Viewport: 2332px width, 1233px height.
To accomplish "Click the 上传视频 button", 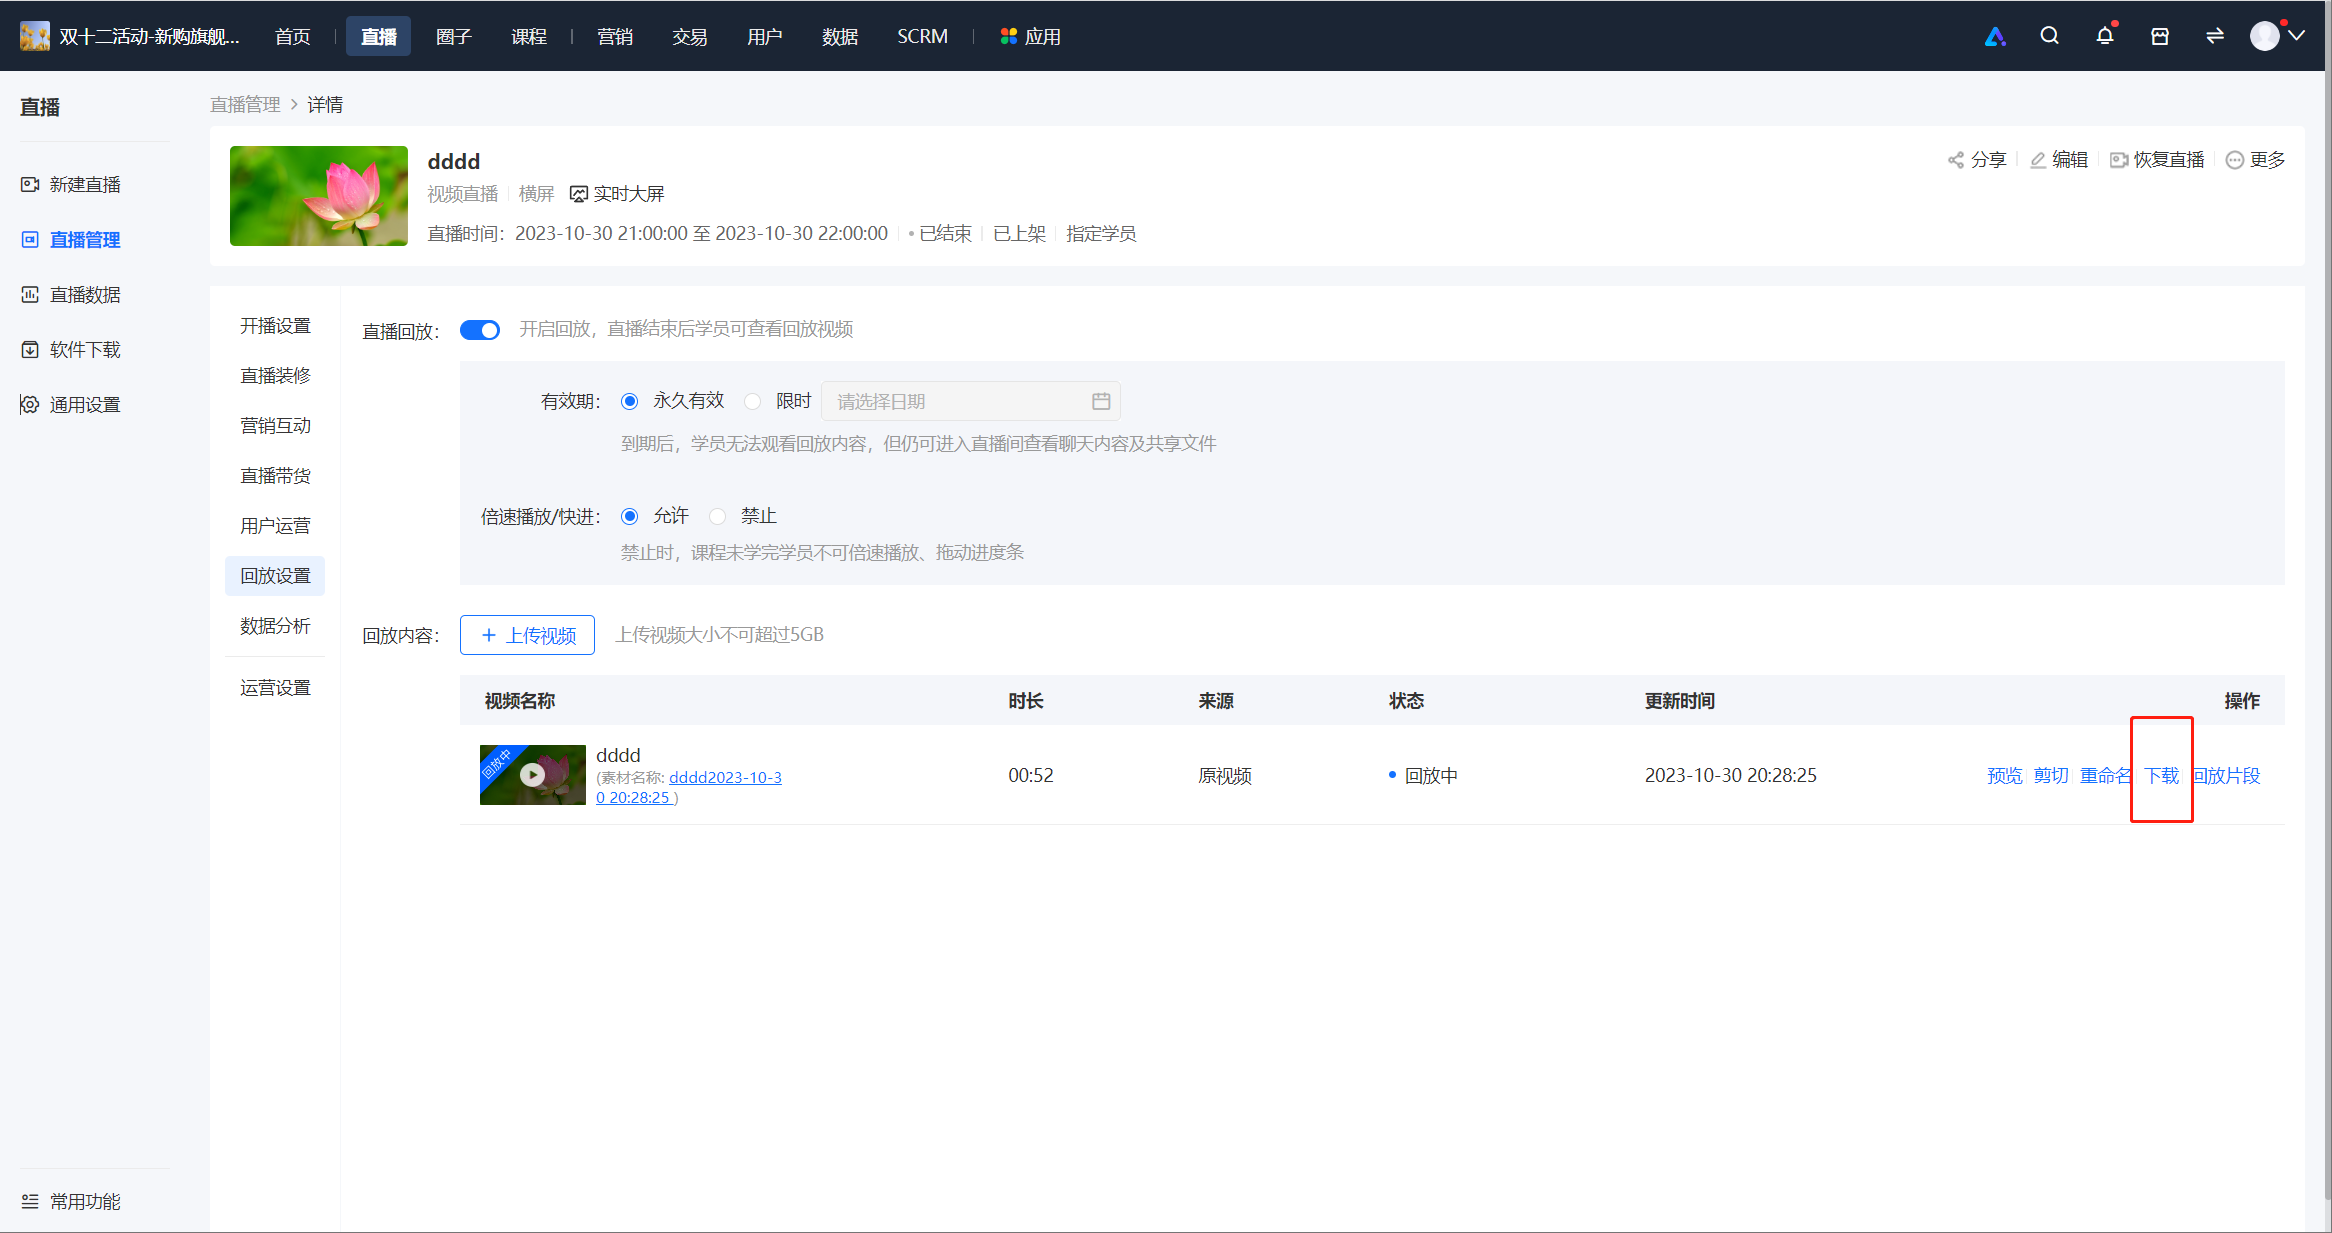I will (x=527, y=635).
